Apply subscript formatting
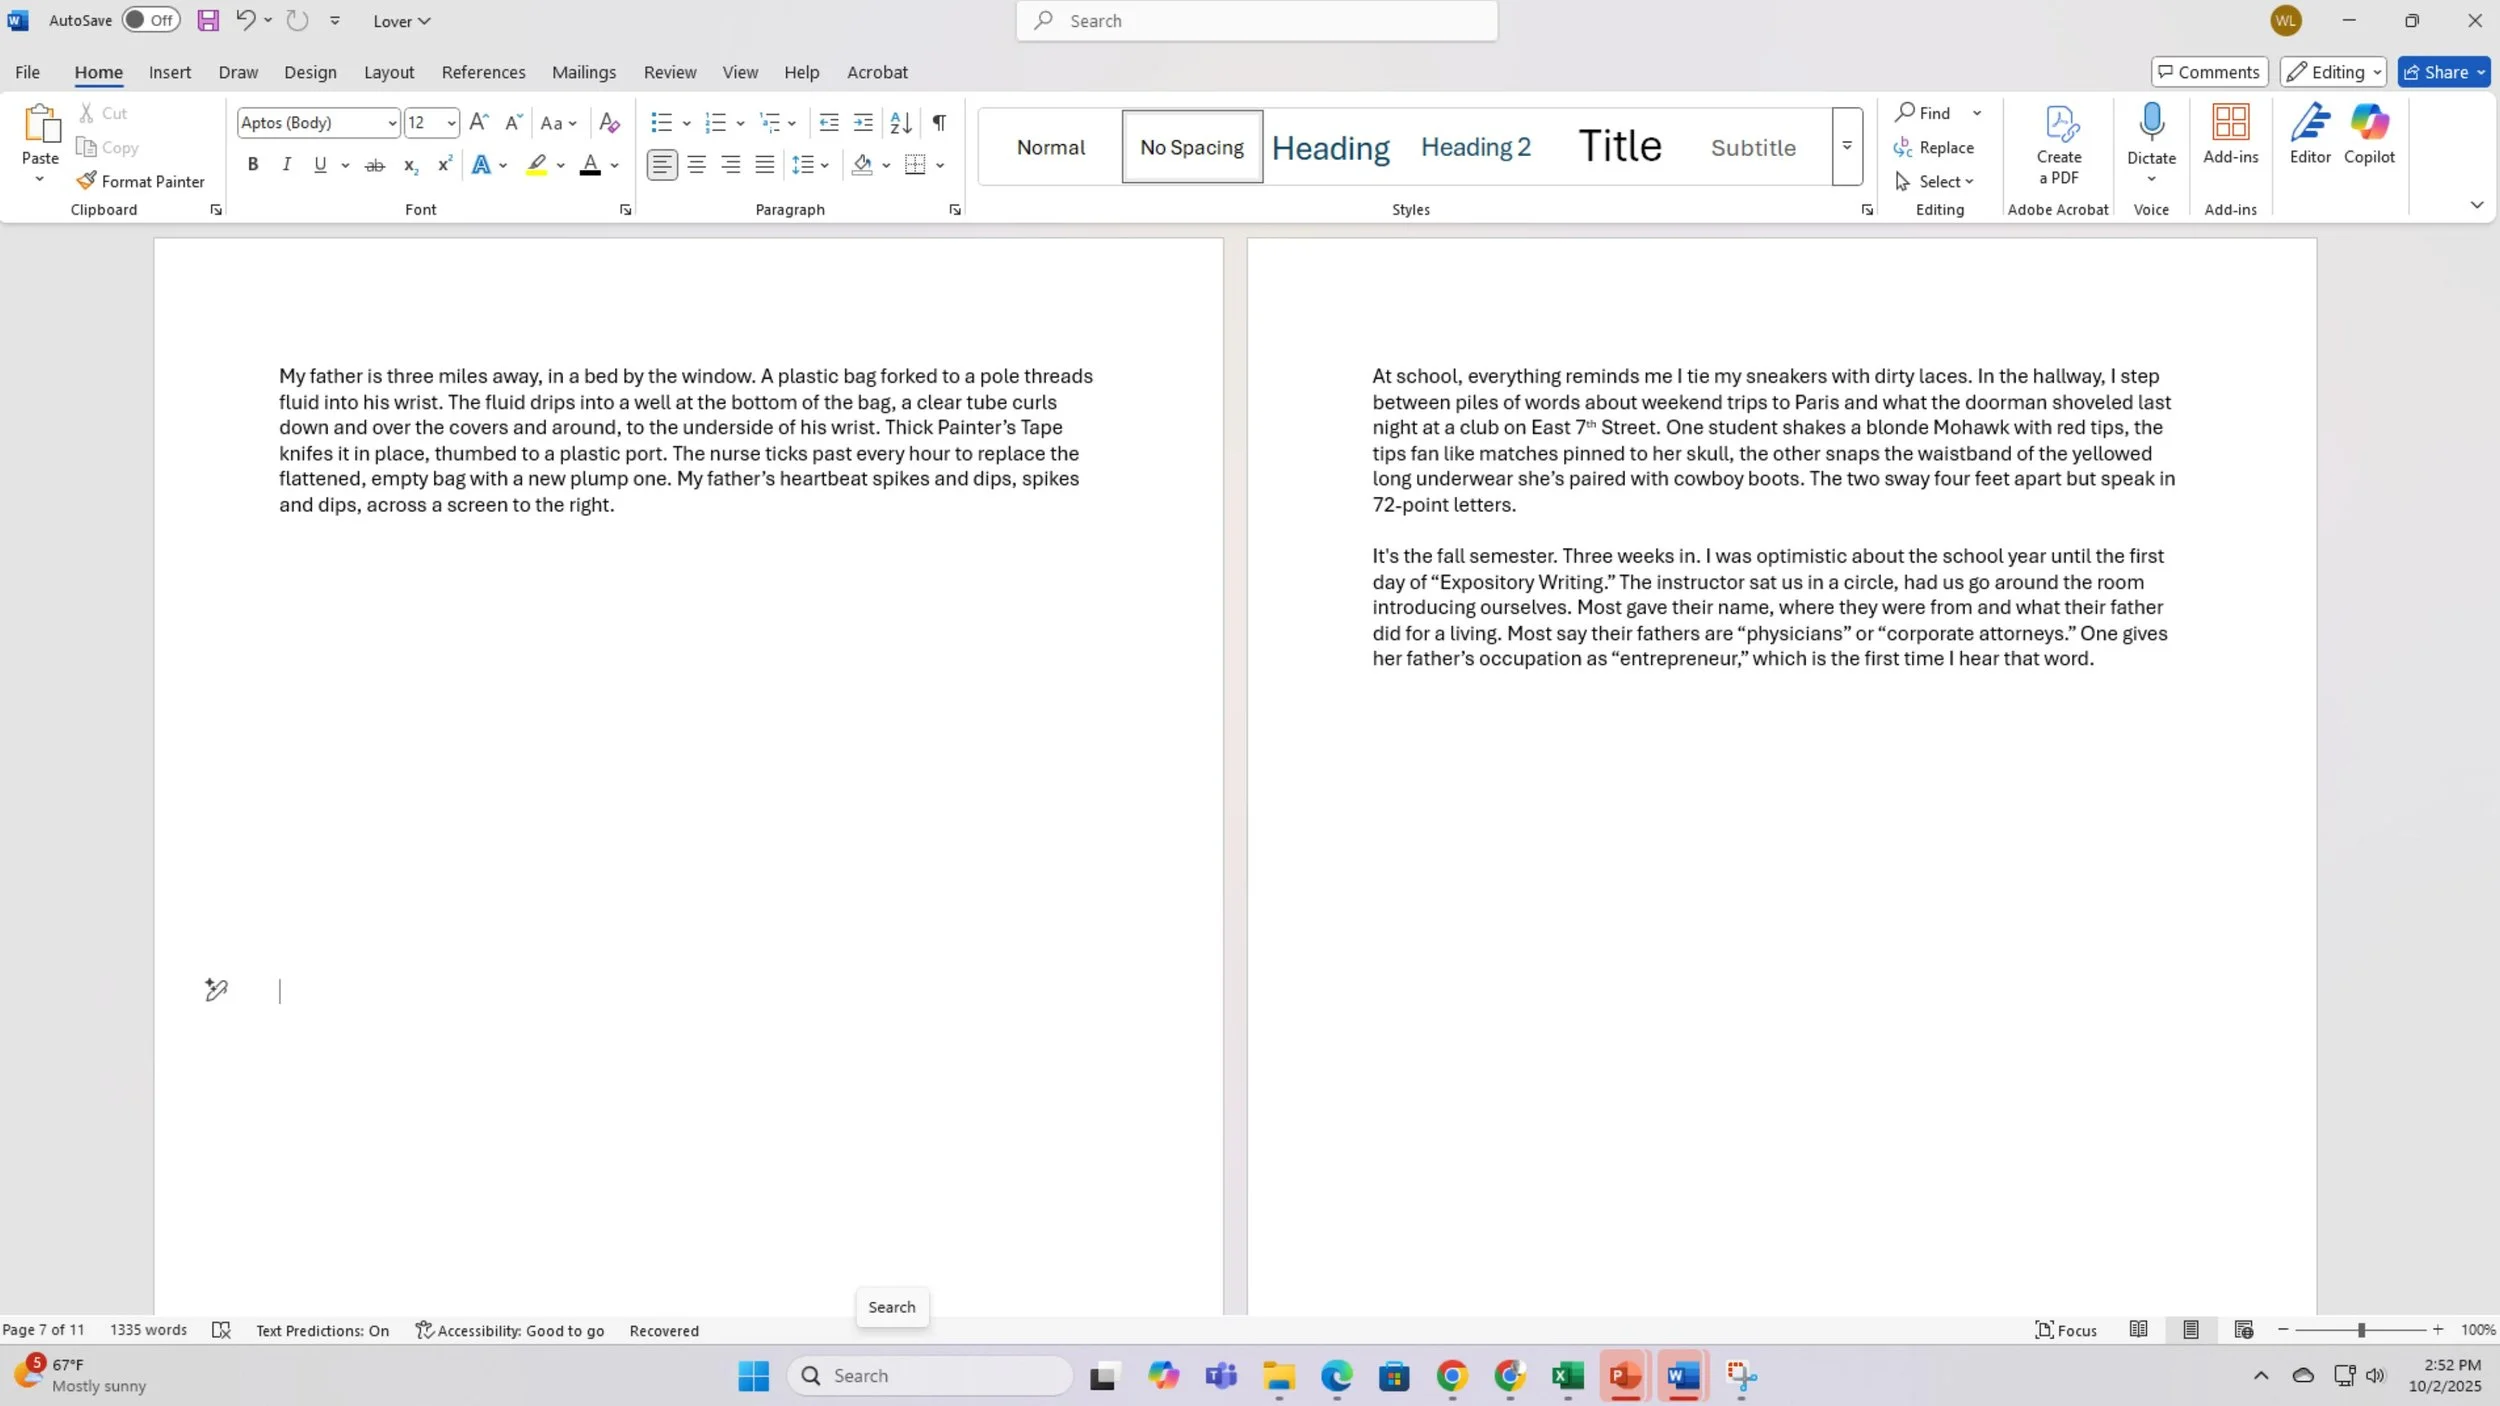The image size is (2500, 1406). point(410,165)
